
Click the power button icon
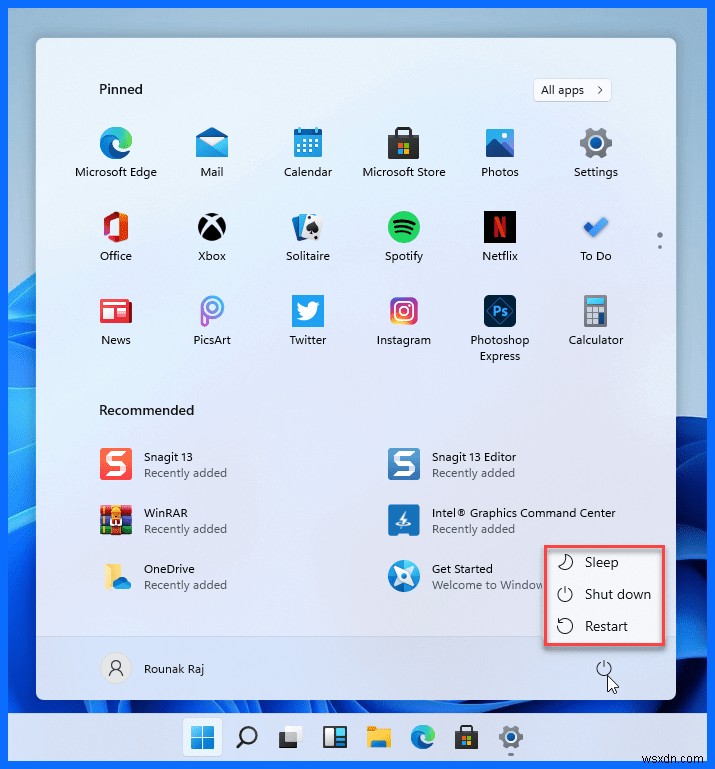pos(604,668)
